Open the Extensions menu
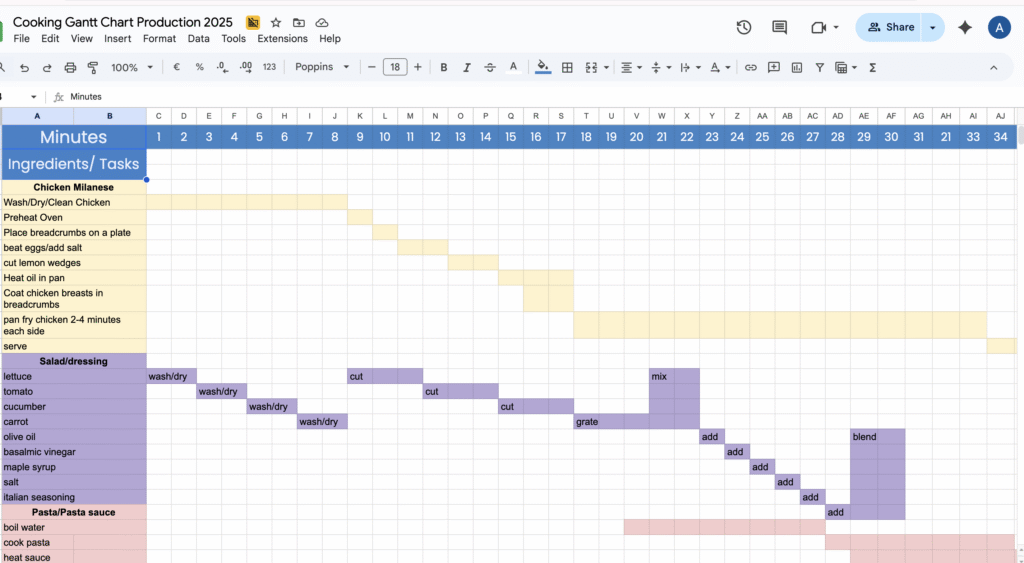Image resolution: width=1024 pixels, height=563 pixels. (282, 39)
